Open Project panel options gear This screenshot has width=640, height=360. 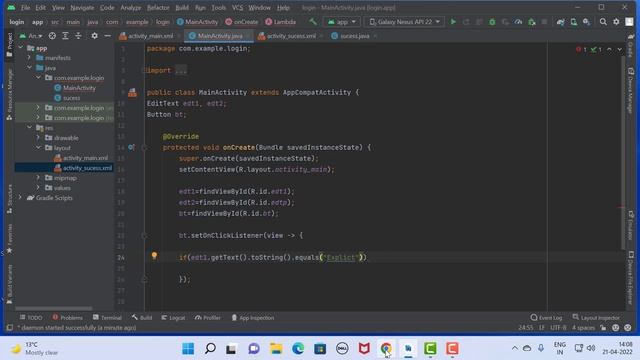(94, 36)
